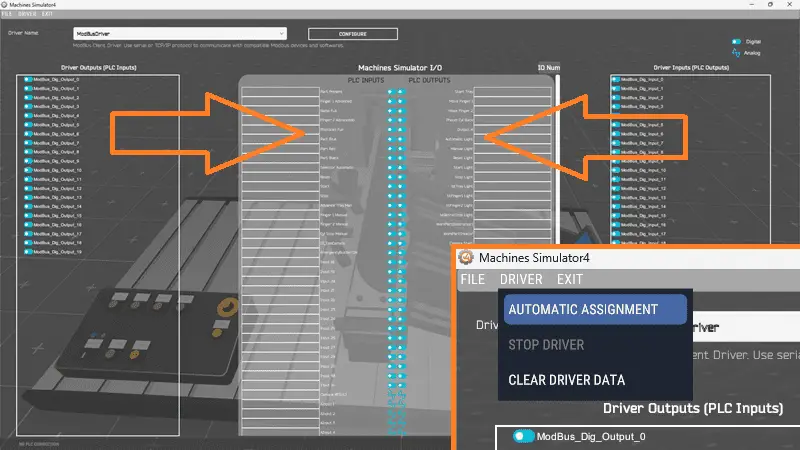
Task: Toggle the enlarged ModBus_Dig_Output_0 switch
Action: pos(523,436)
